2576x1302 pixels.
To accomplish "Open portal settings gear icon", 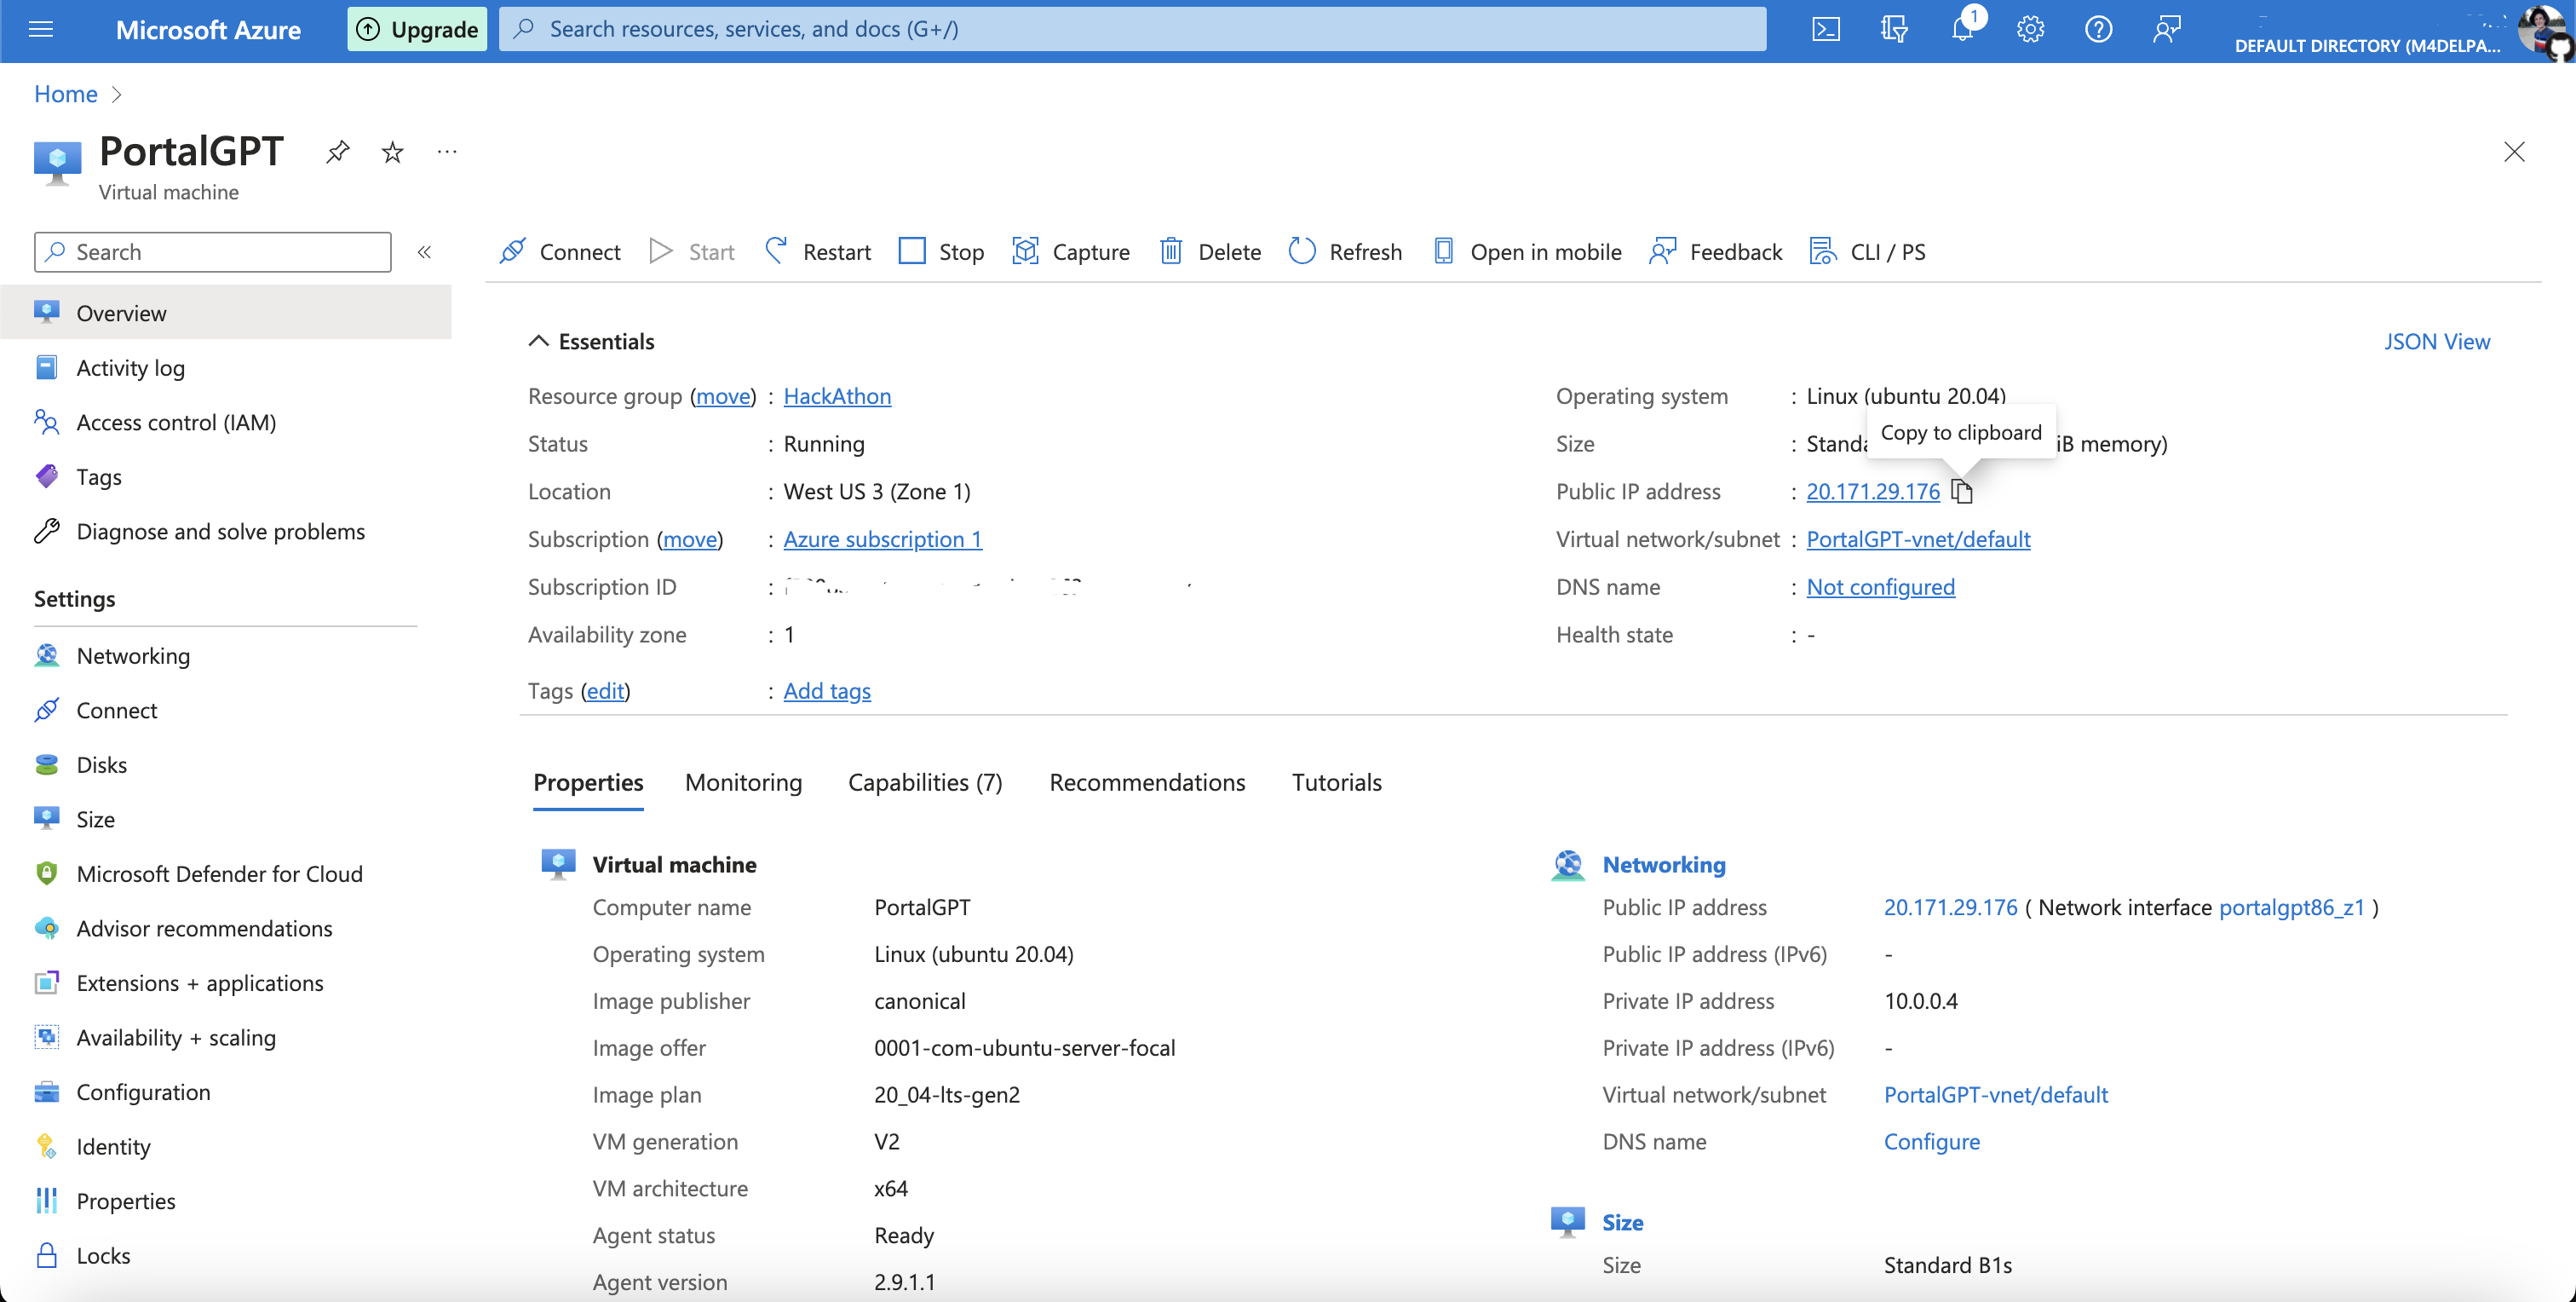I will (x=2030, y=29).
